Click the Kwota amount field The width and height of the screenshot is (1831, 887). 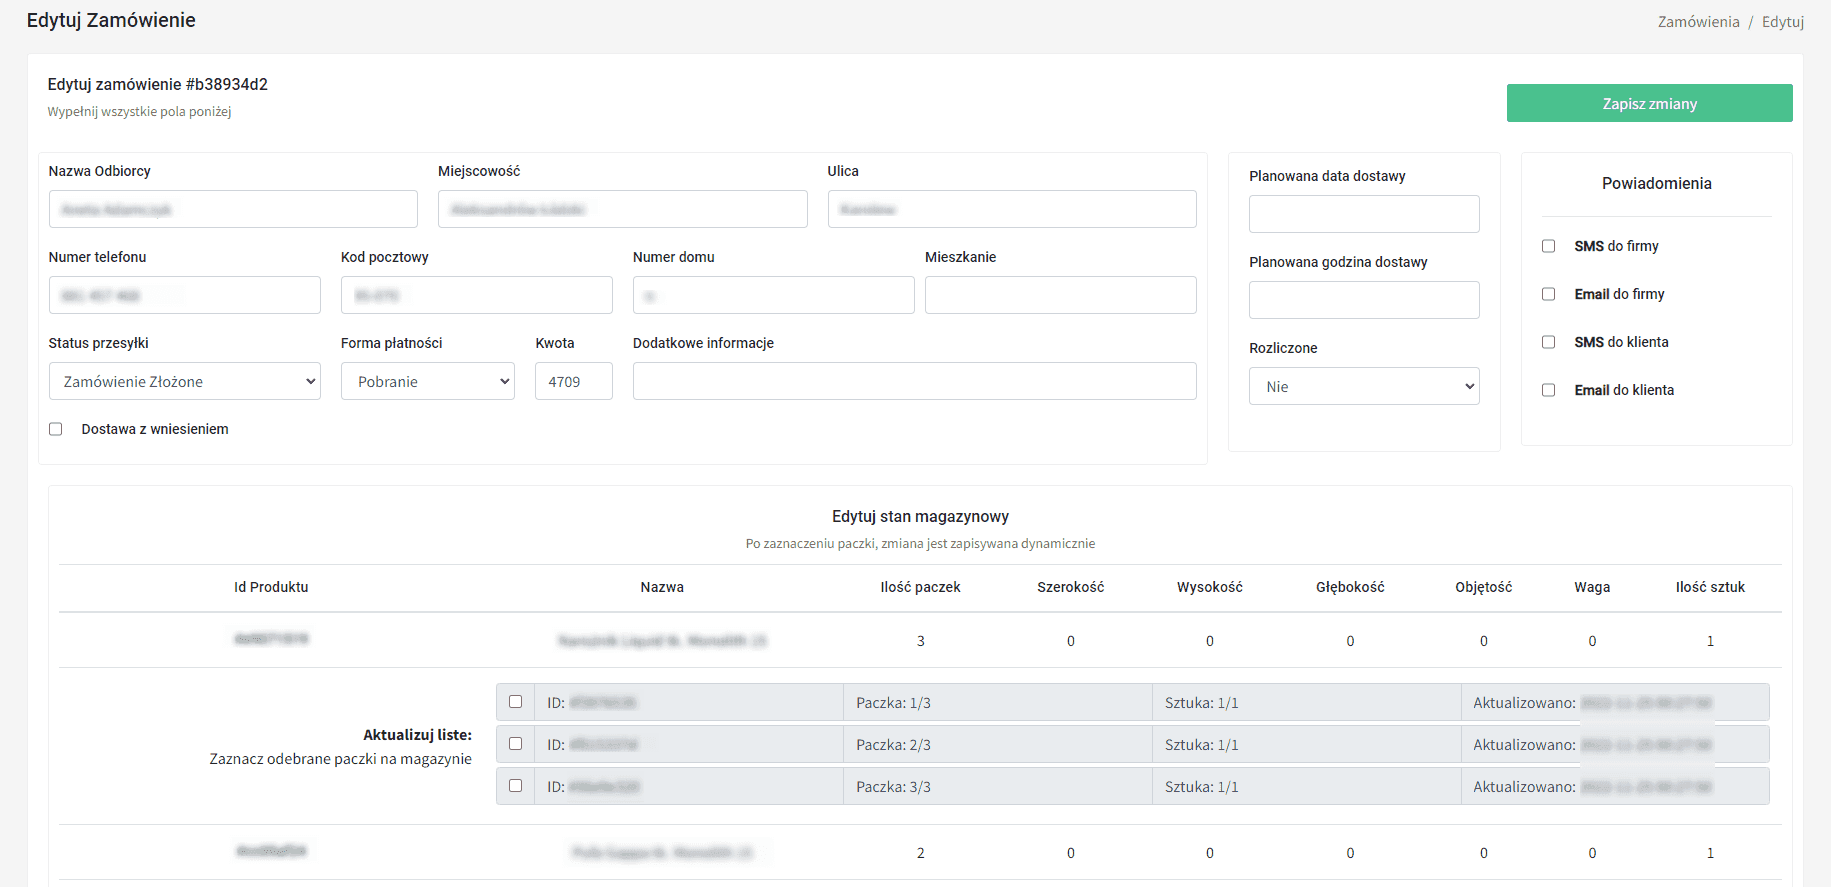pos(573,381)
